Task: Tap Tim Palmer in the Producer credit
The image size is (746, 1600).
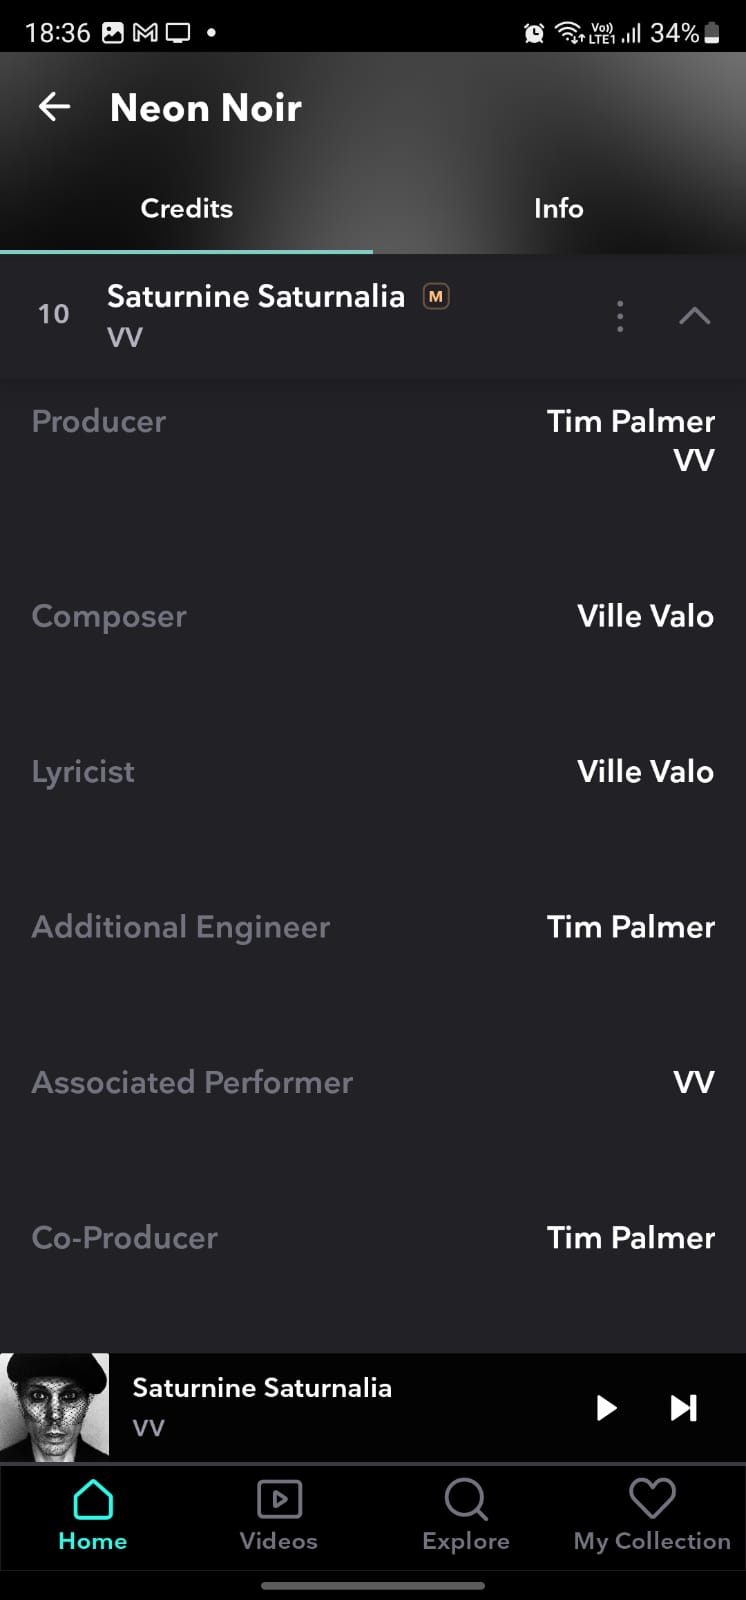Action: coord(630,421)
